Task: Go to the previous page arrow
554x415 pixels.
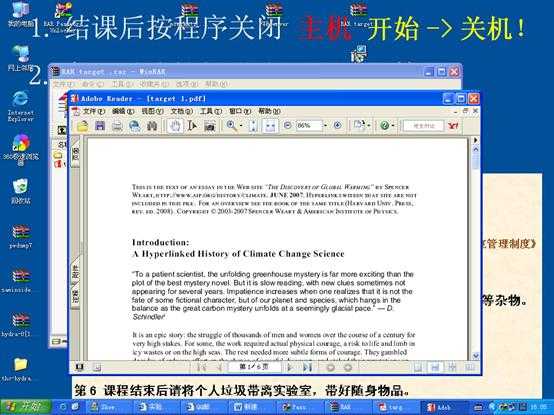Action: (x=219, y=368)
